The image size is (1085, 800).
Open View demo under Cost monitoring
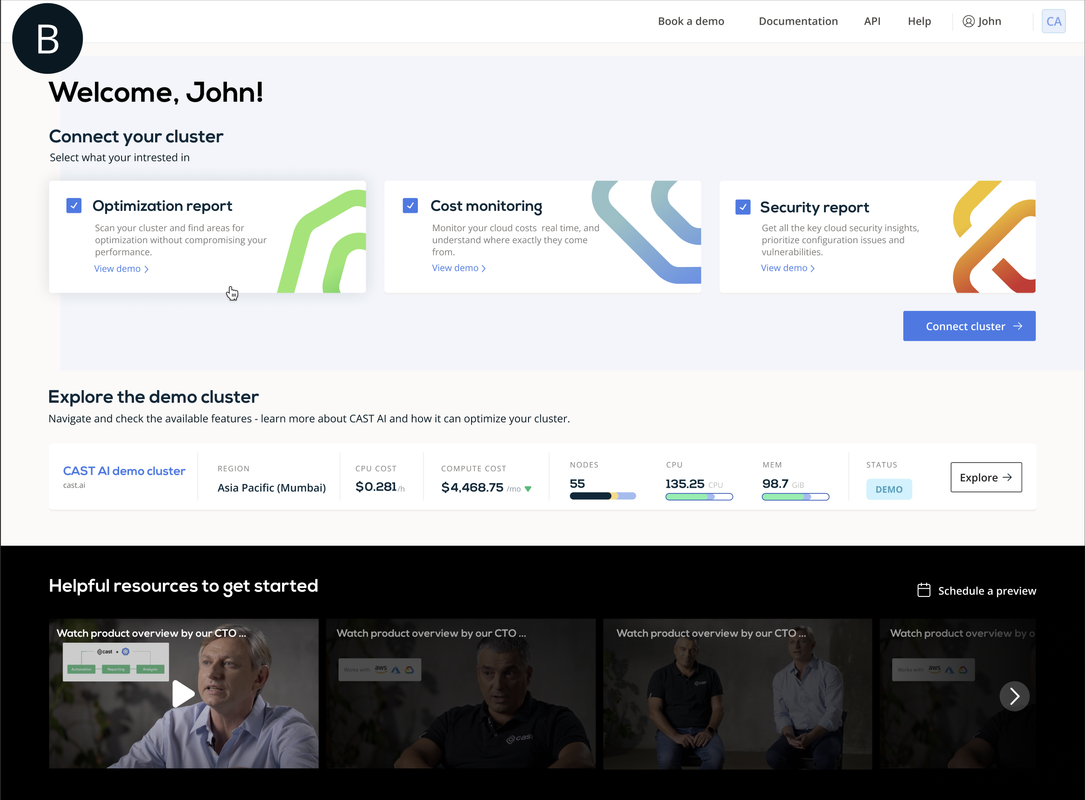[x=459, y=268]
